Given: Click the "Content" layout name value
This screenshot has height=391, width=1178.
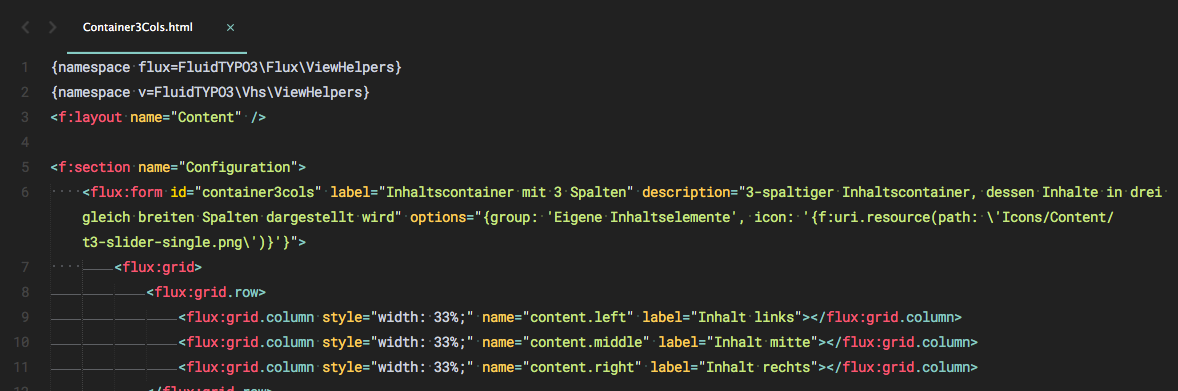Looking at the screenshot, I should pyautogui.click(x=206, y=117).
